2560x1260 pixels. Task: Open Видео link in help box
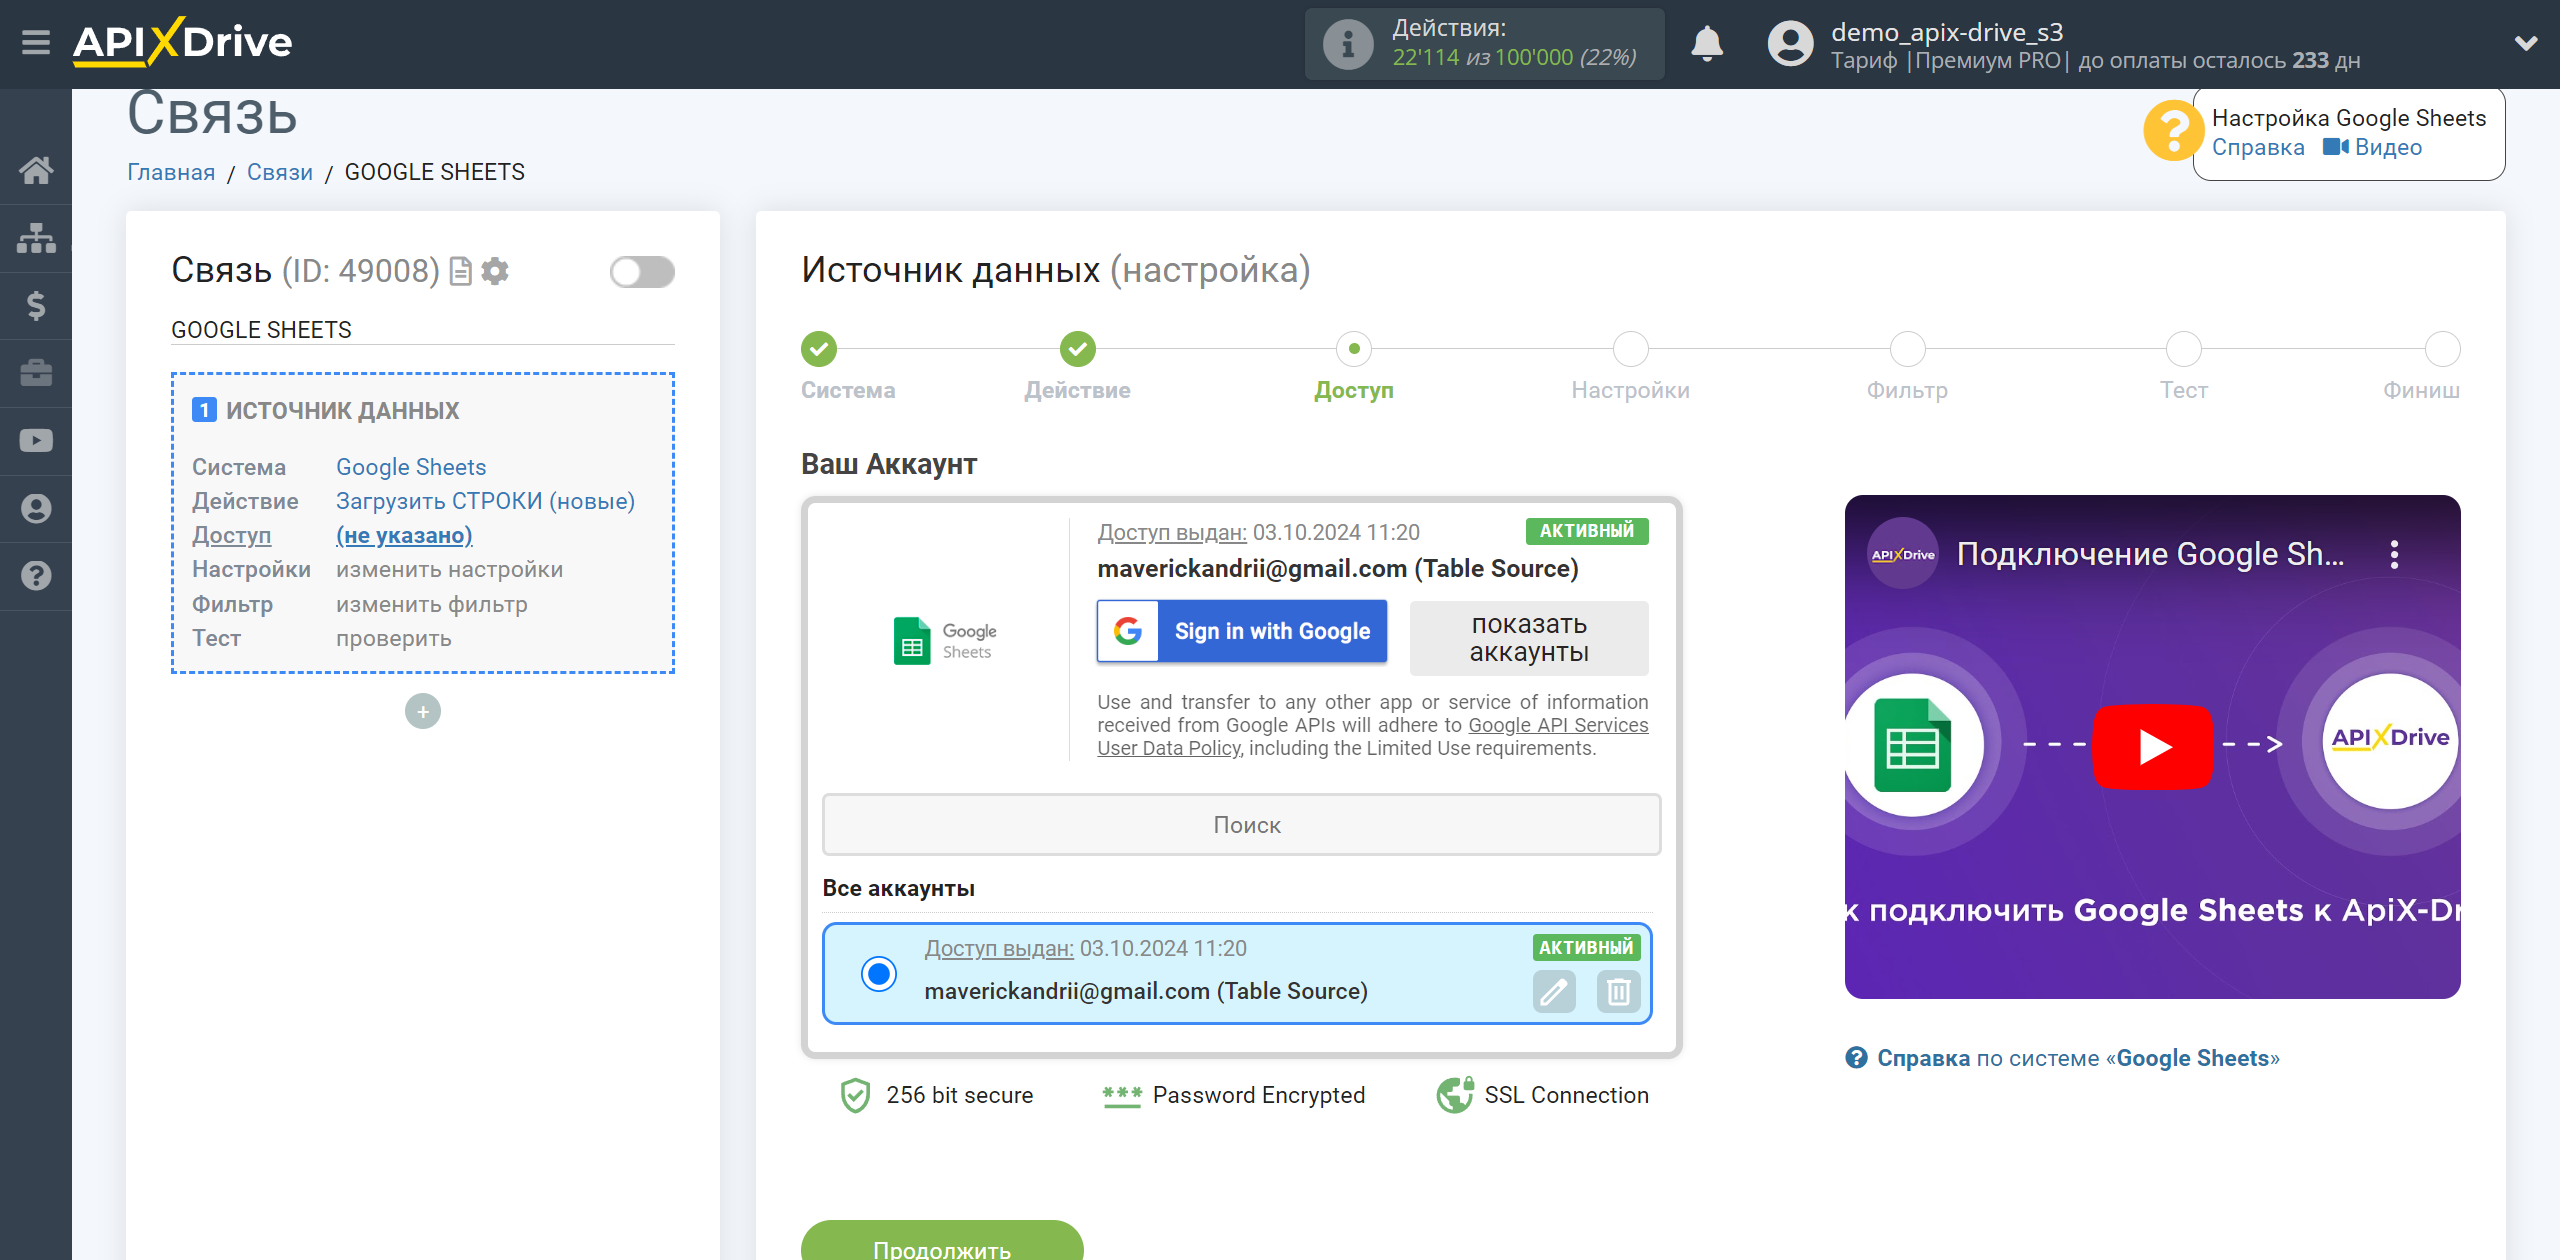(2372, 147)
